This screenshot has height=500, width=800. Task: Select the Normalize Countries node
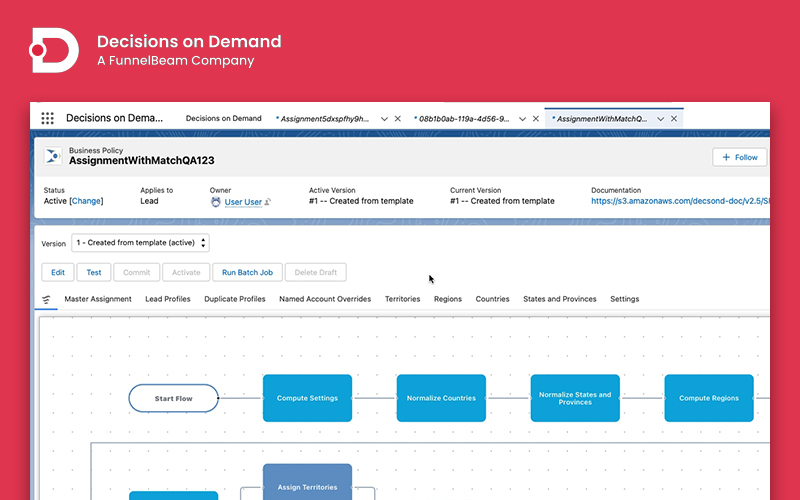[441, 398]
